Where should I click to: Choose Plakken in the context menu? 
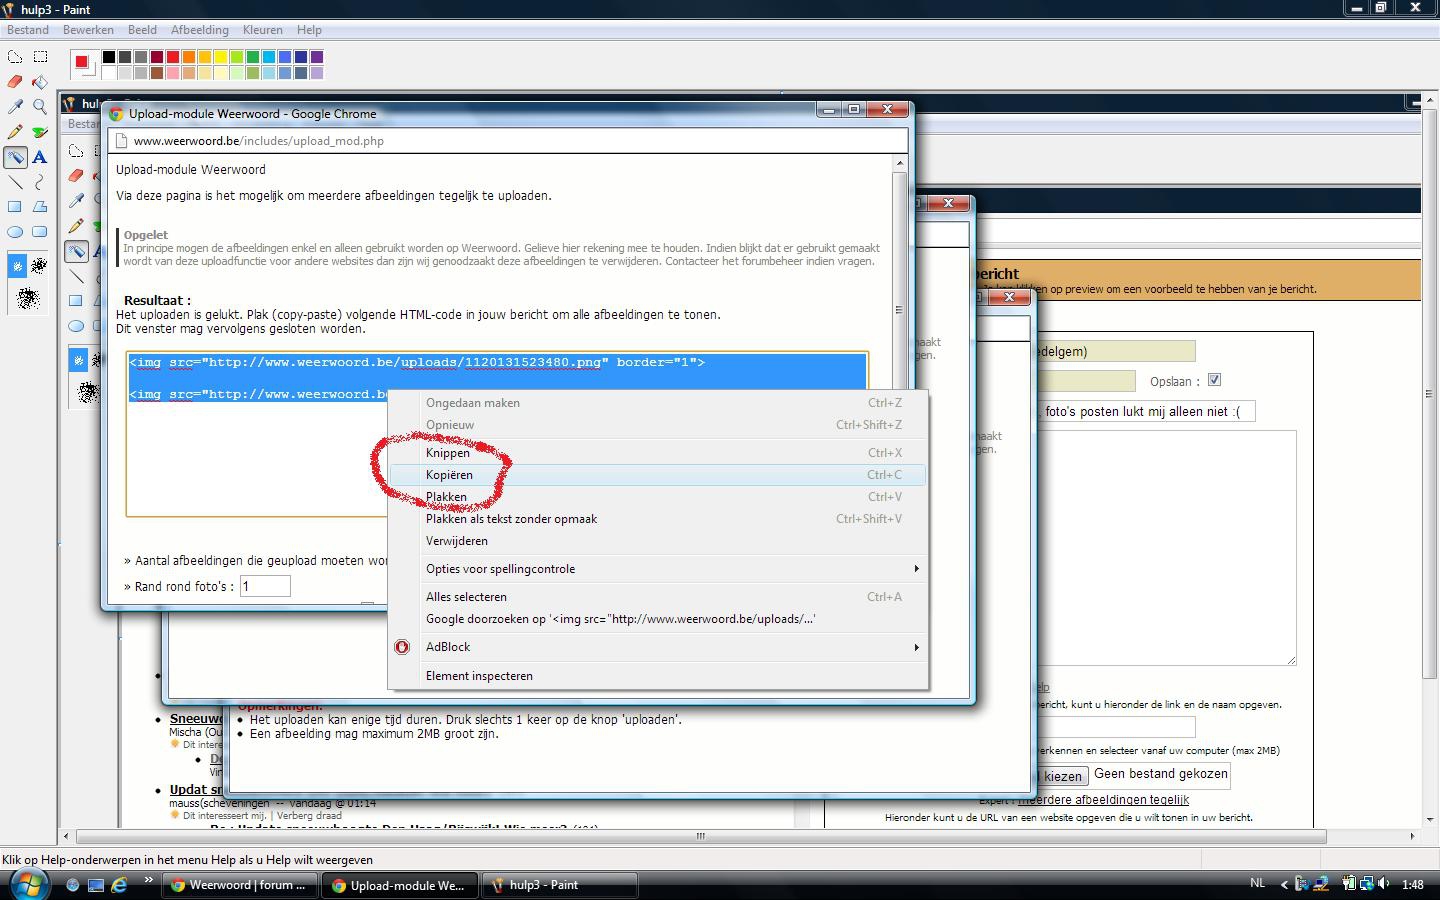coord(658,497)
